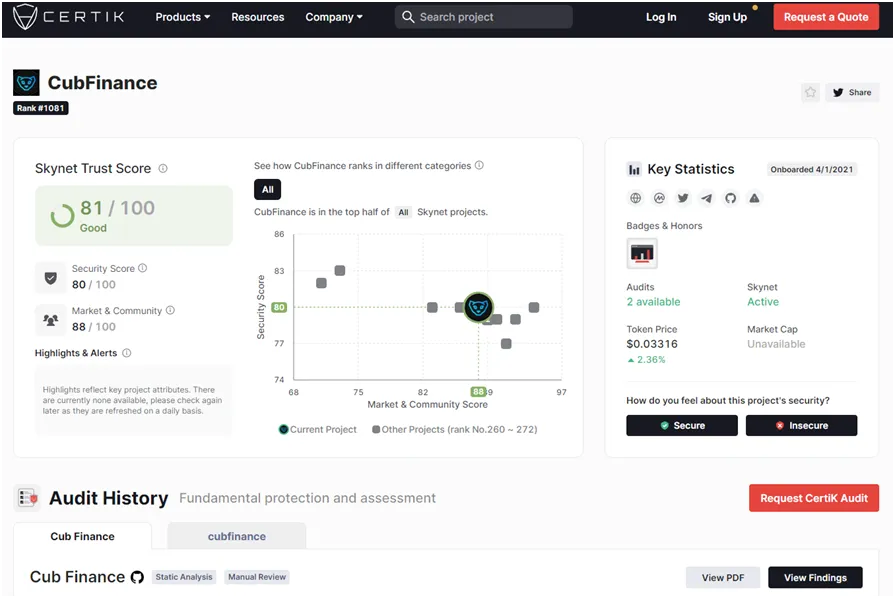Click the Rank #1081 badge
The image size is (895, 598).
41,108
